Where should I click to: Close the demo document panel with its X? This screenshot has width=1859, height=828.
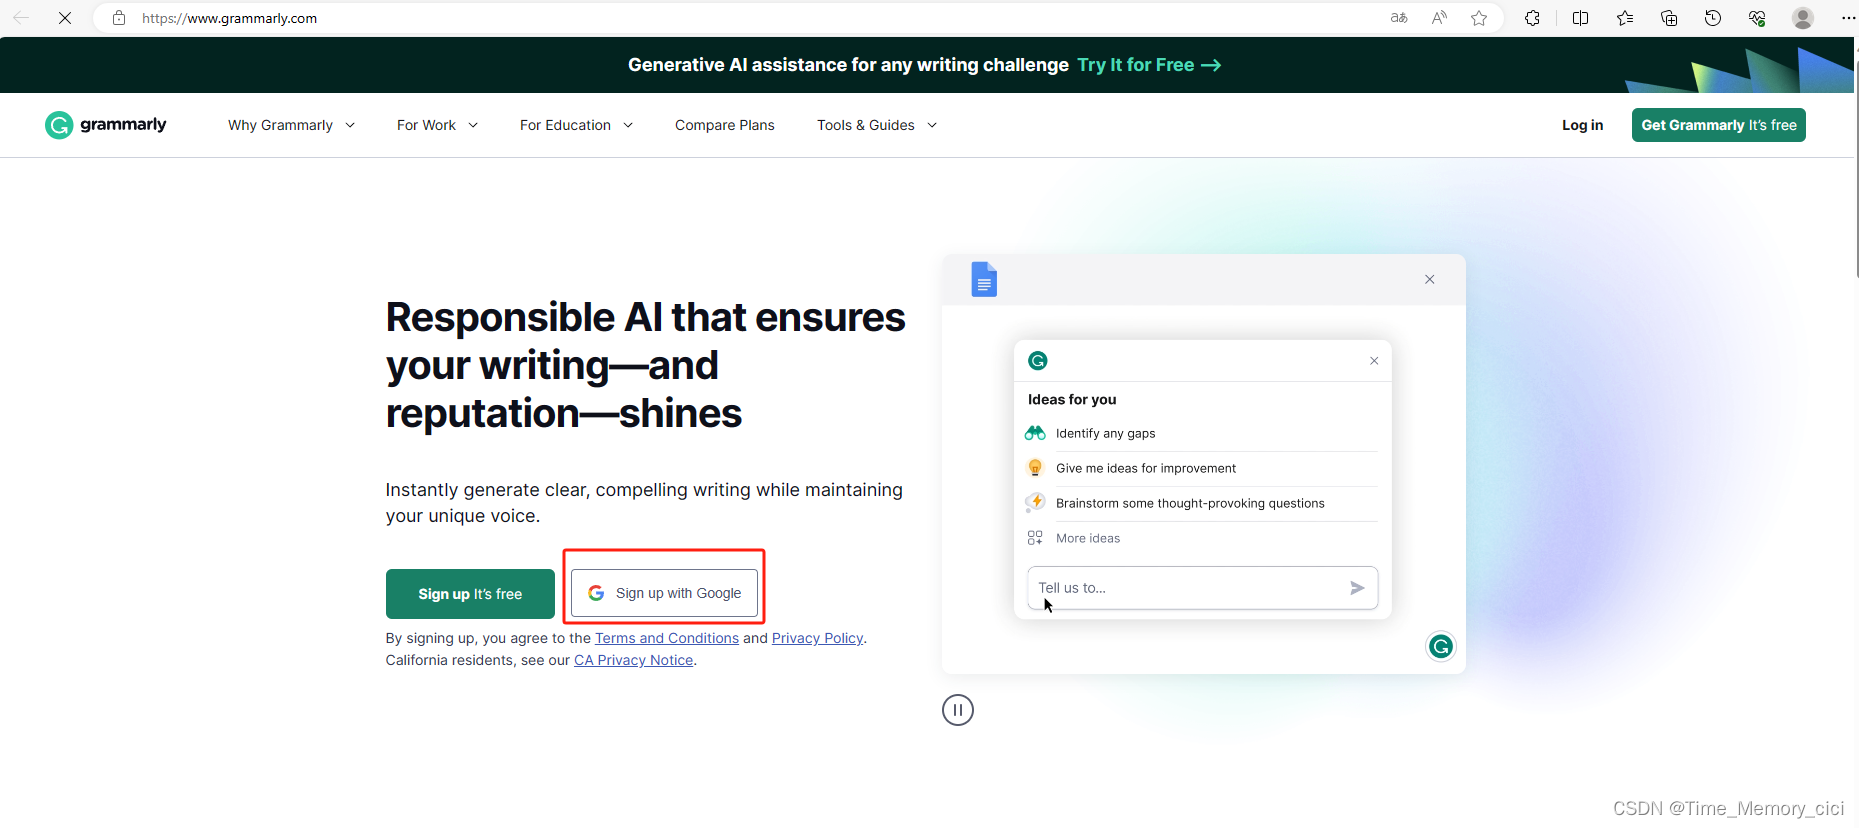(1430, 279)
